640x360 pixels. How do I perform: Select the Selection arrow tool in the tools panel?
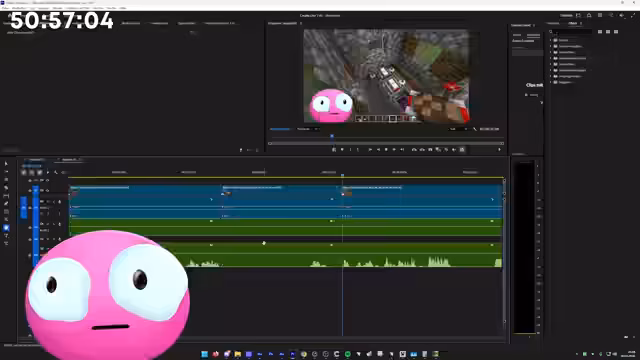(x=6, y=164)
